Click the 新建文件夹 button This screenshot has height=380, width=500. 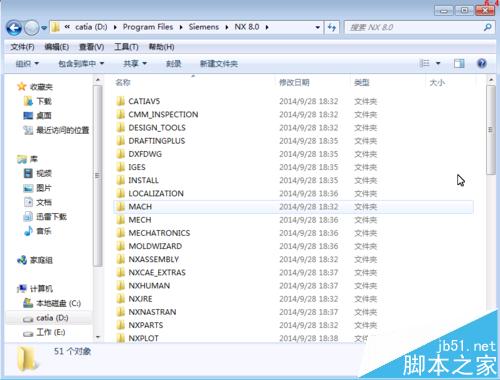pos(219,63)
